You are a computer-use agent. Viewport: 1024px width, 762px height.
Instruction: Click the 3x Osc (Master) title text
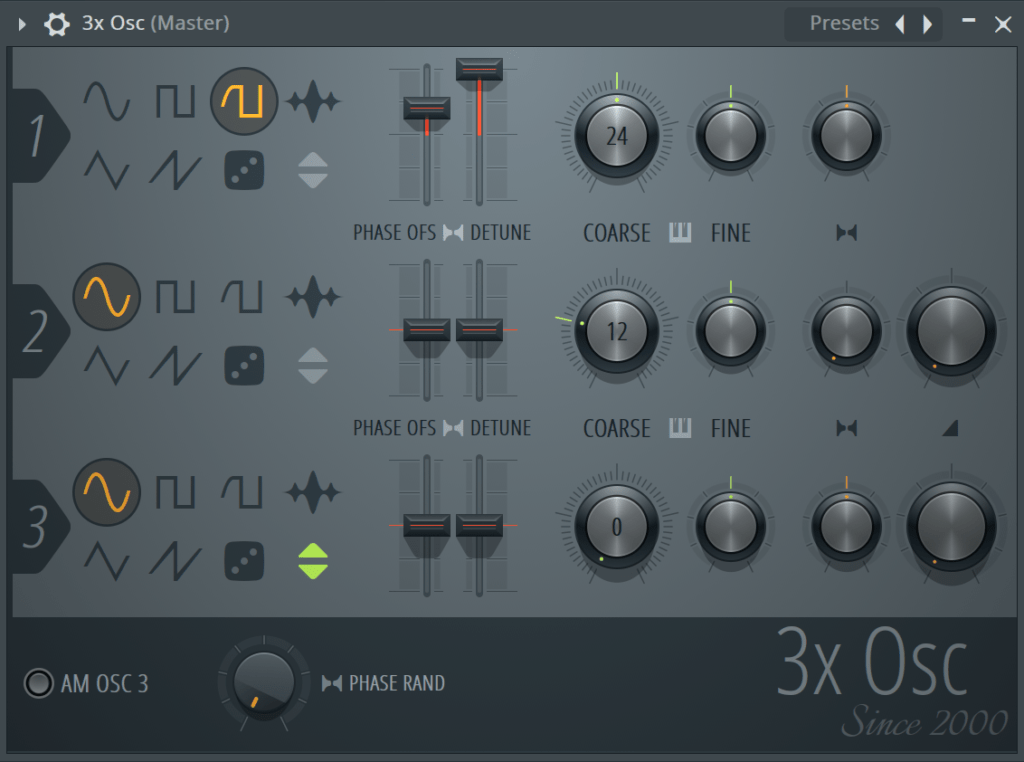pos(155,23)
